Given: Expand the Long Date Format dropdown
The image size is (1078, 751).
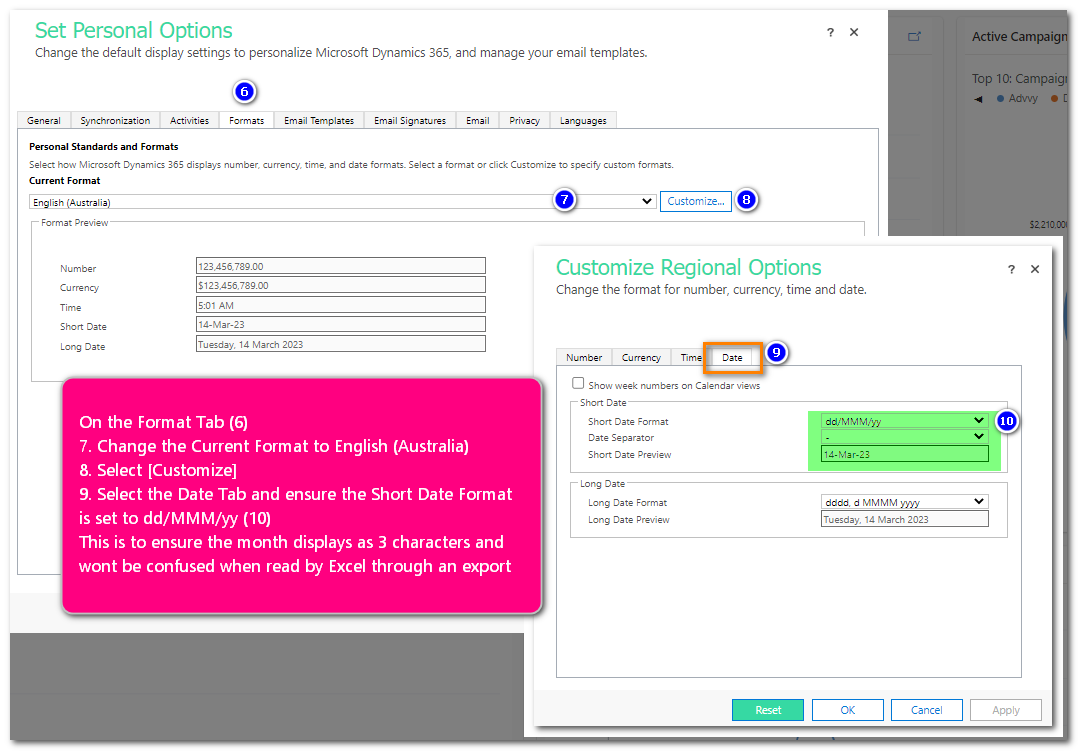Looking at the screenshot, I should 904,502.
